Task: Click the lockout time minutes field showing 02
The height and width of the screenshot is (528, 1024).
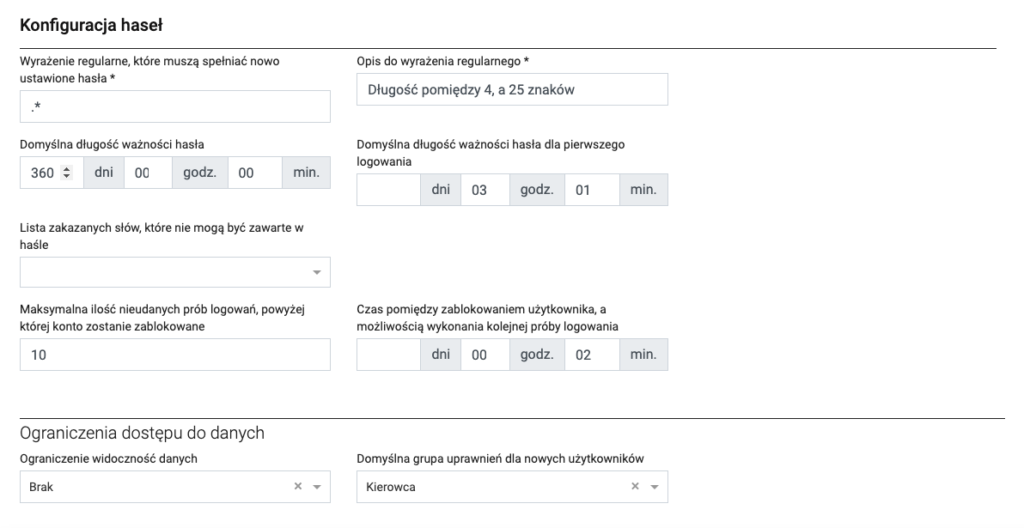Action: [591, 354]
